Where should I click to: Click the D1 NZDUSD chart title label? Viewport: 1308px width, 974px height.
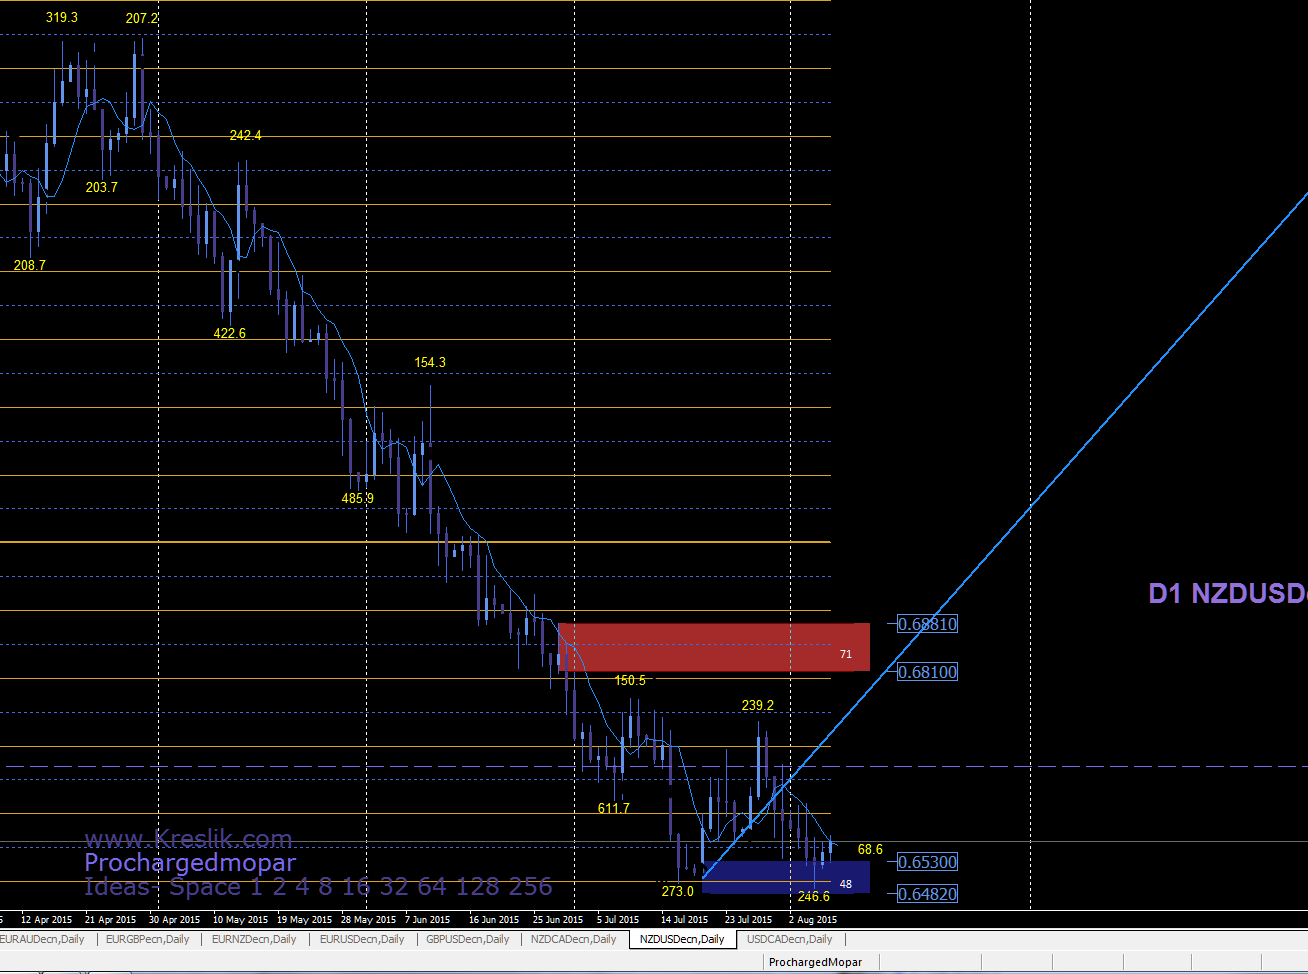coord(1228,593)
